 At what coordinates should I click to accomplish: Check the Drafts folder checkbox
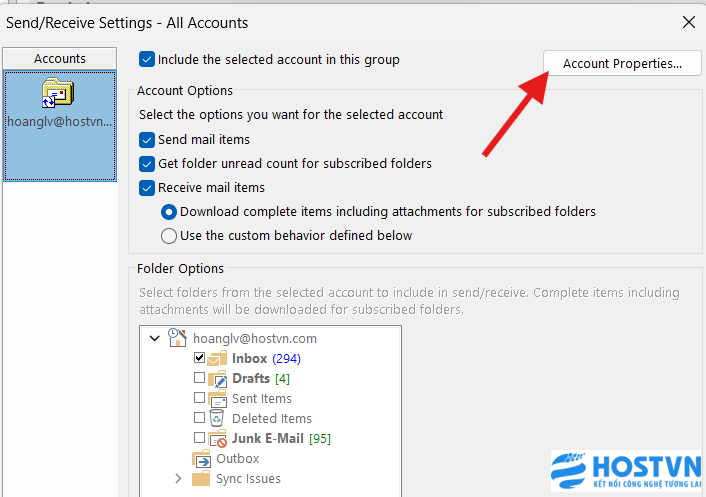coord(200,379)
